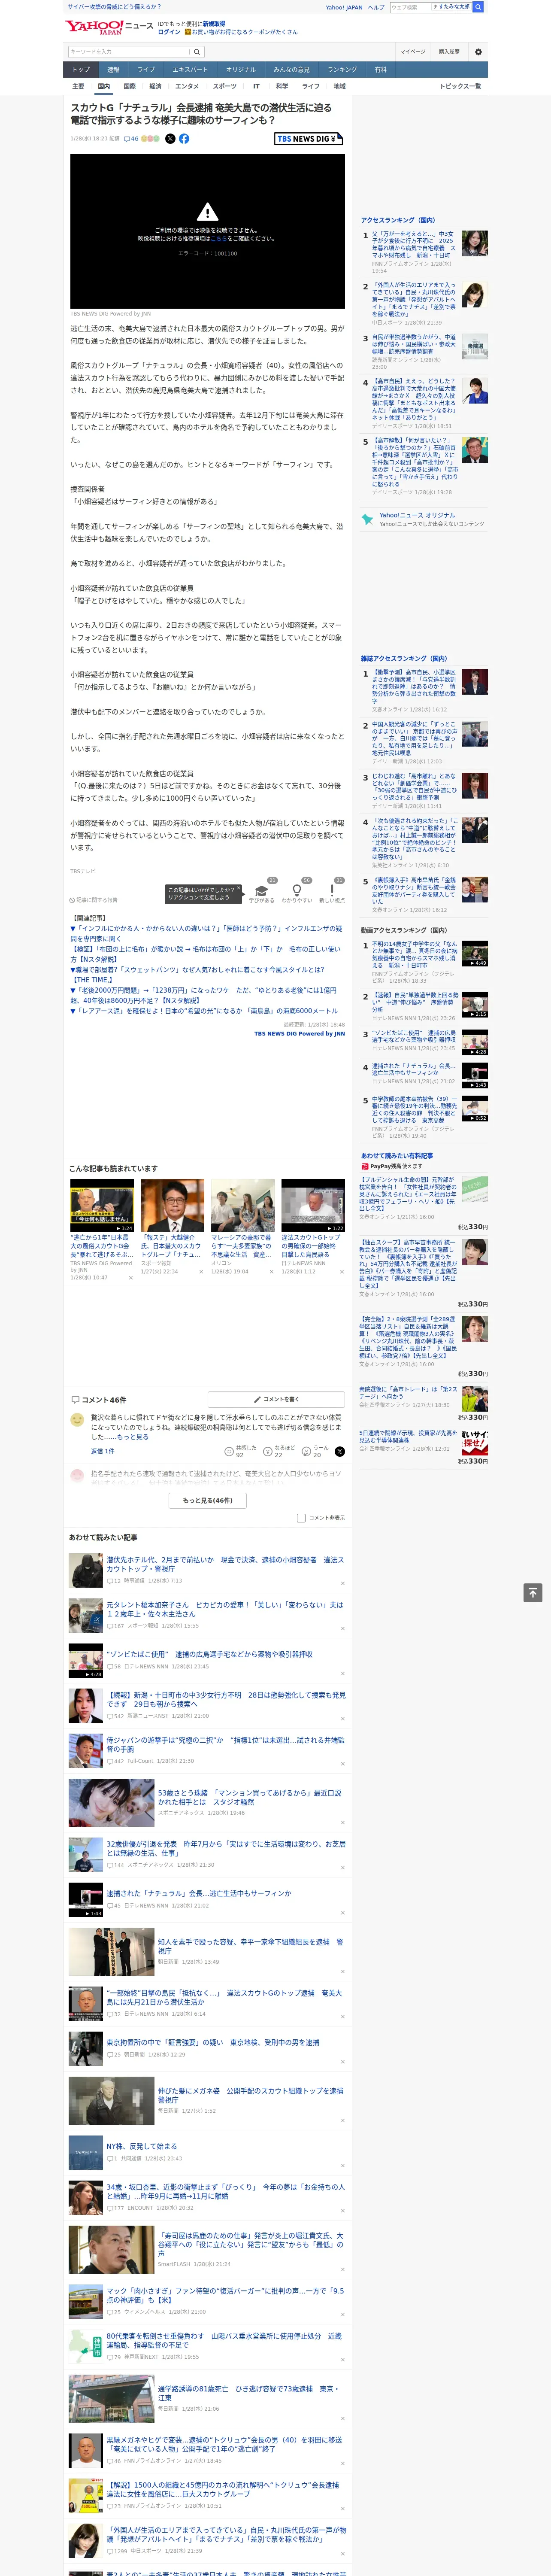Click the 'マイページ' link
This screenshot has height=2576, width=551.
(x=412, y=52)
